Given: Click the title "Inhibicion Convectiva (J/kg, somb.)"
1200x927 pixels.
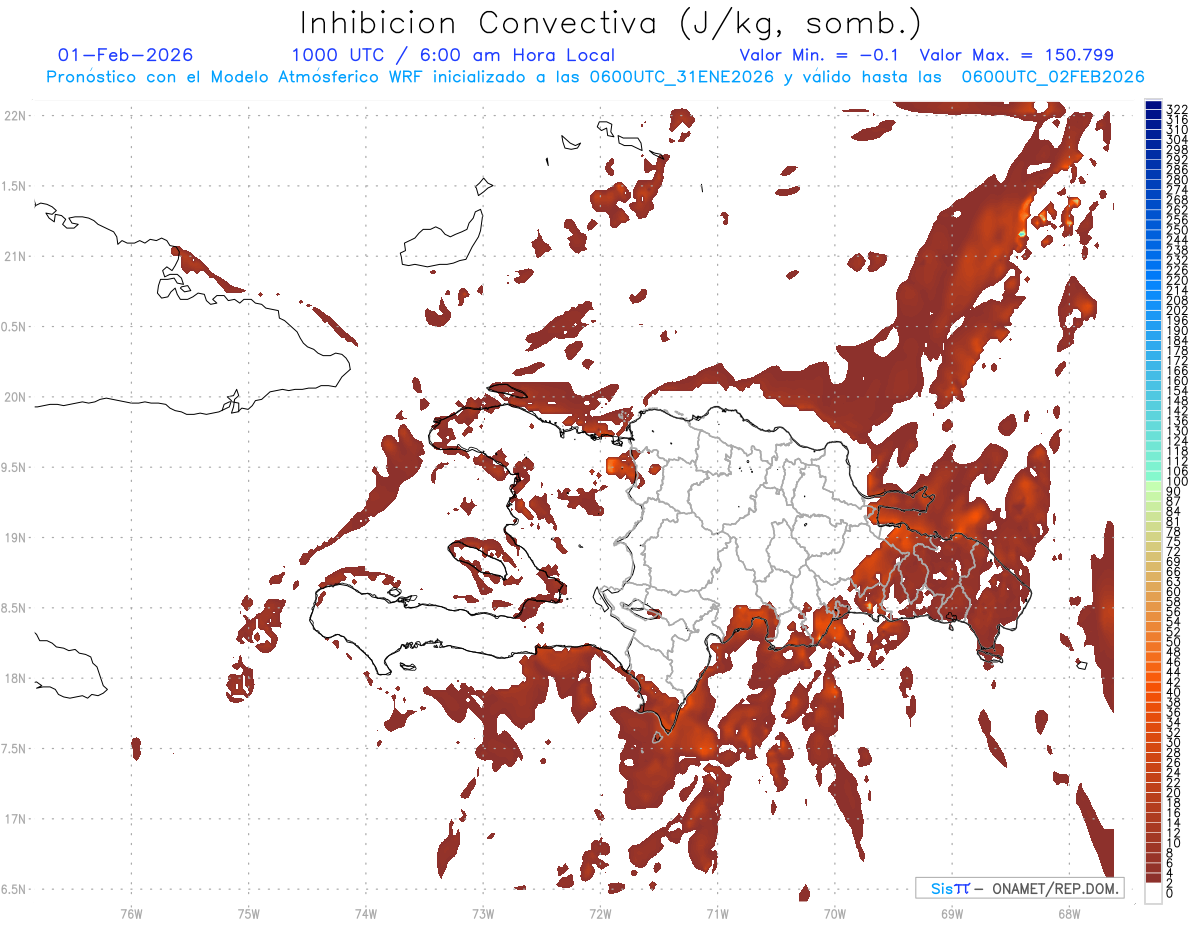Looking at the screenshot, I should click(611, 23).
